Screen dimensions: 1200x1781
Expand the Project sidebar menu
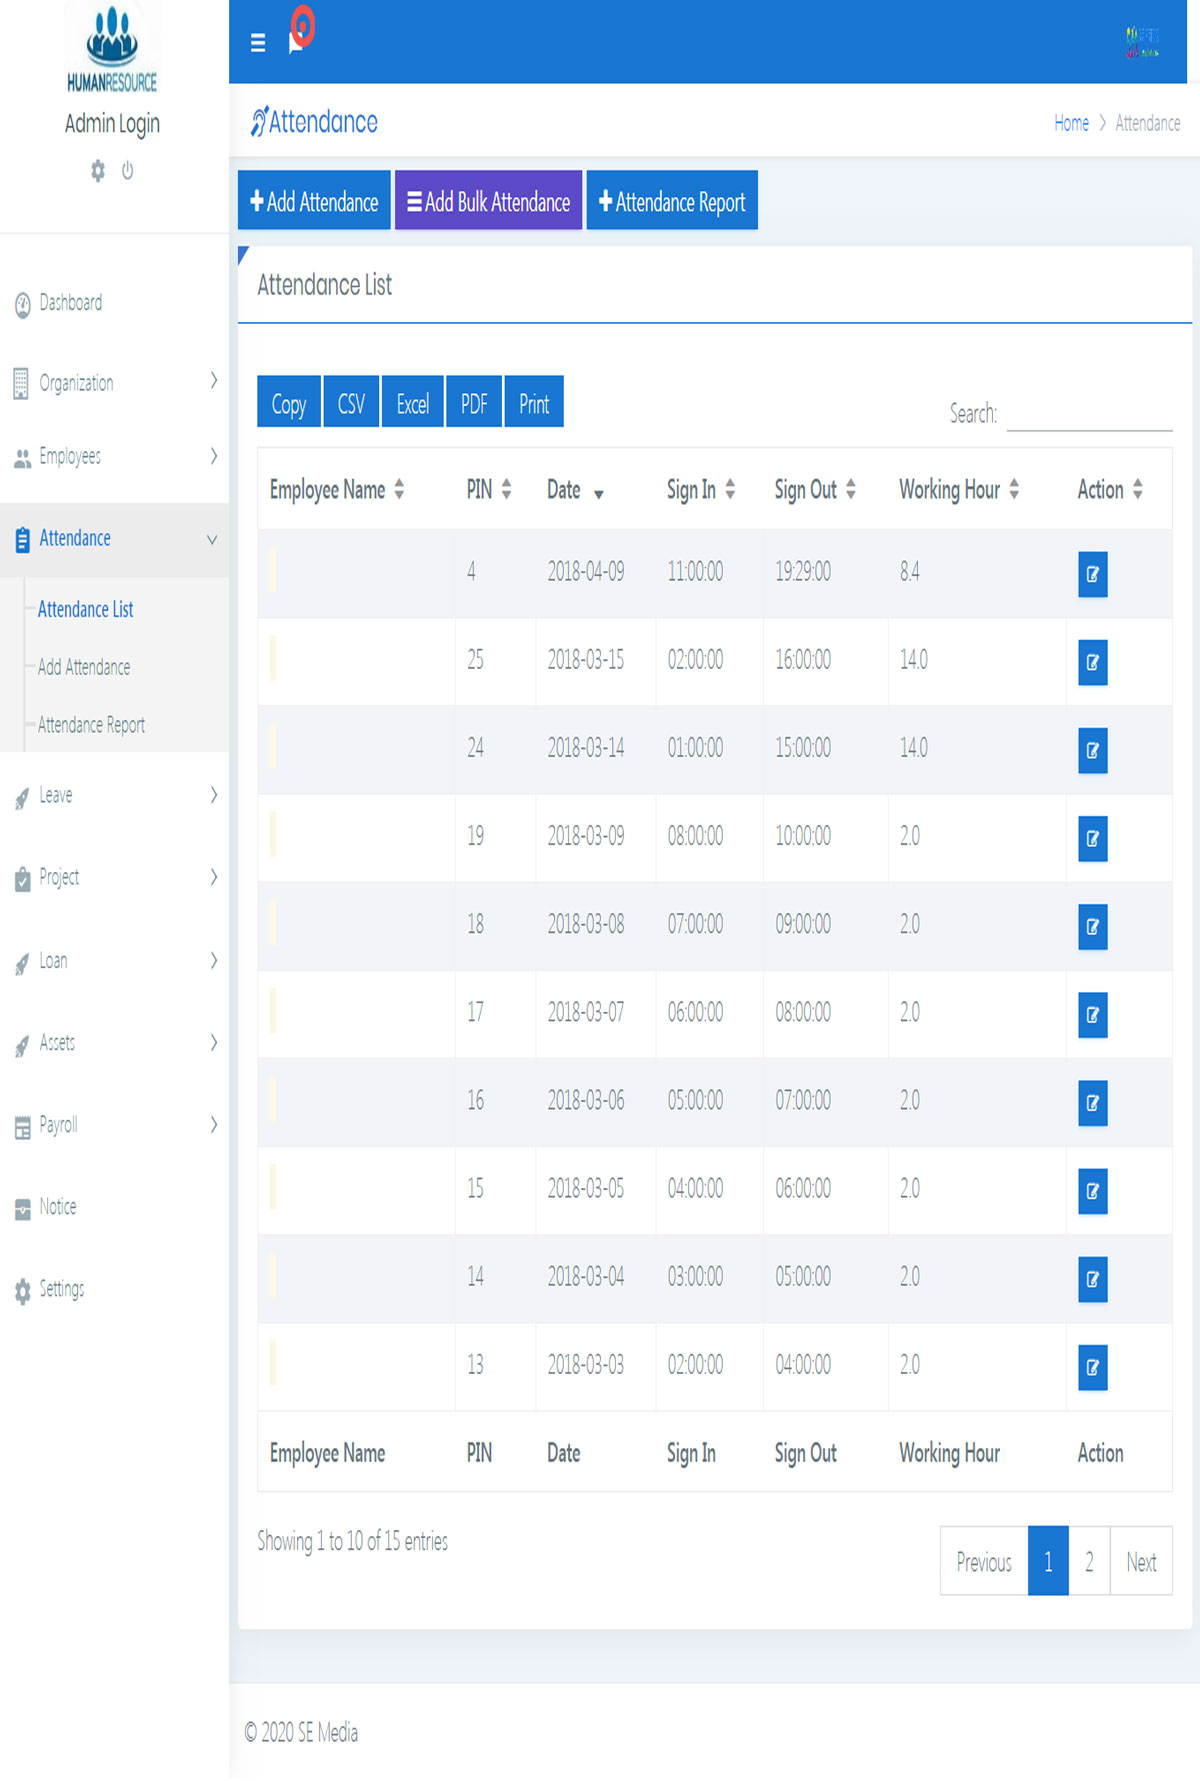pyautogui.click(x=114, y=878)
